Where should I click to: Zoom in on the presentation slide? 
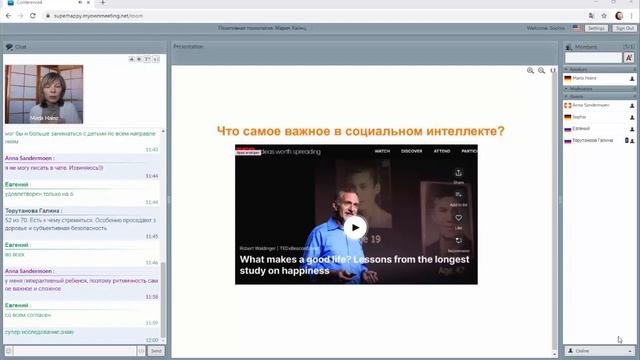[x=530, y=71]
